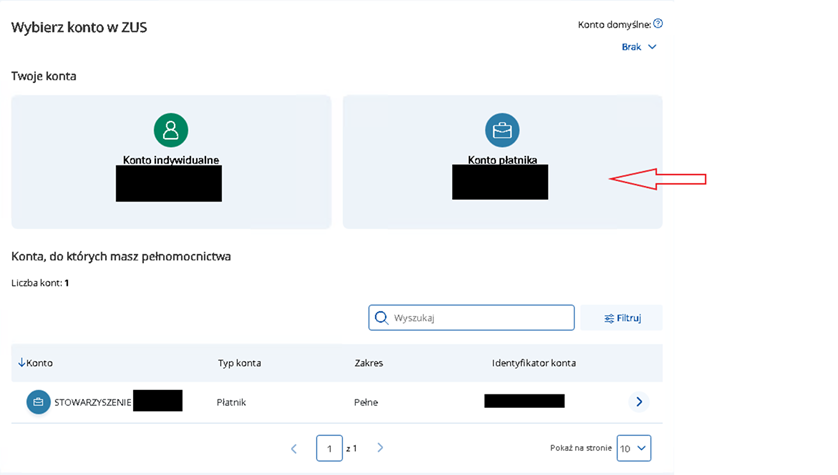Open the account with the row's right arrow
Viewport: 838px width, 475px height.
click(x=639, y=402)
